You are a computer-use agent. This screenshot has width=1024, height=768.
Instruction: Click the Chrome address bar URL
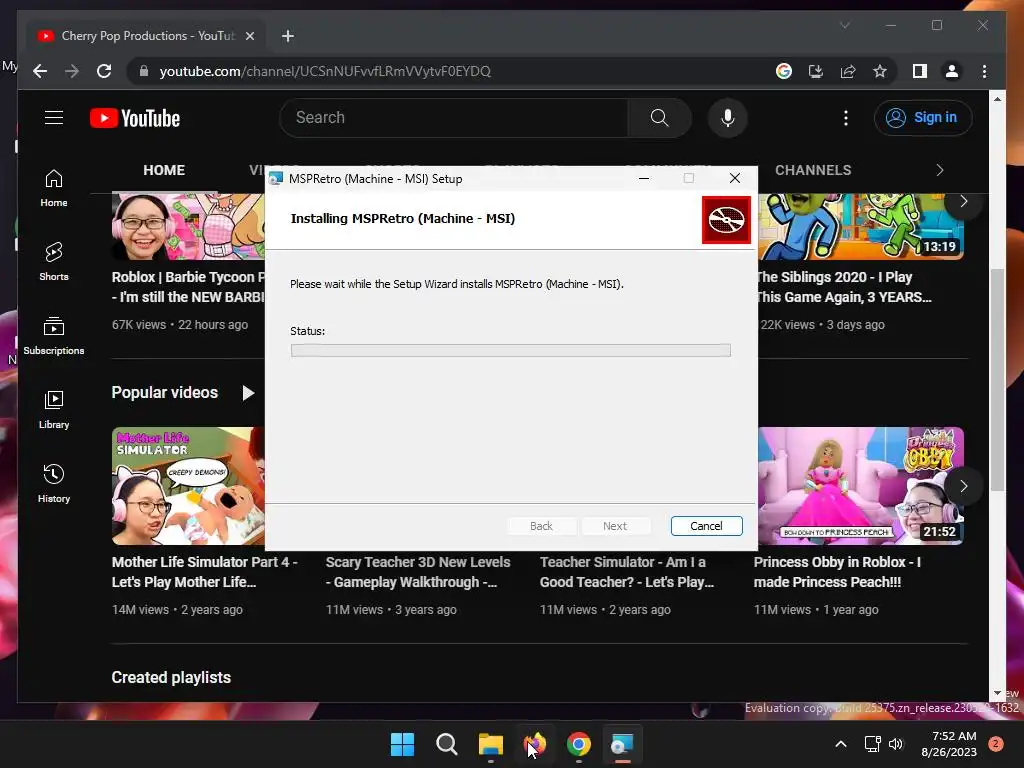[325, 71]
